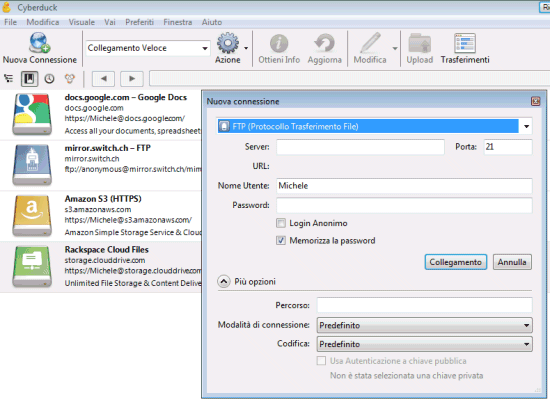Image resolution: width=550 pixels, height=409 pixels.
Task: Click the s3.amazonaws.com hostname text
Action: [x=98, y=210]
